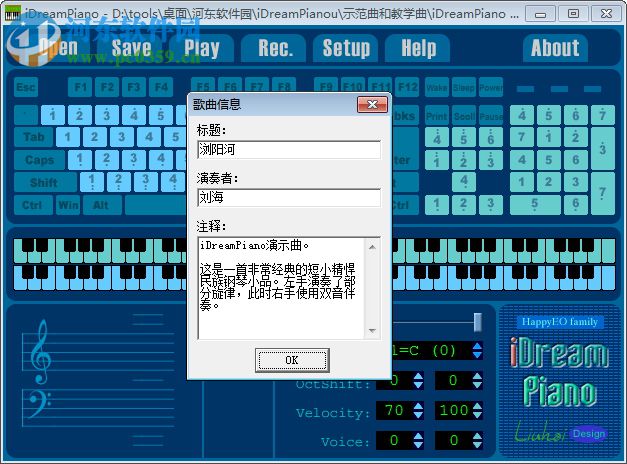Open the Rec. recording menu
The image size is (627, 464).
[x=275, y=48]
